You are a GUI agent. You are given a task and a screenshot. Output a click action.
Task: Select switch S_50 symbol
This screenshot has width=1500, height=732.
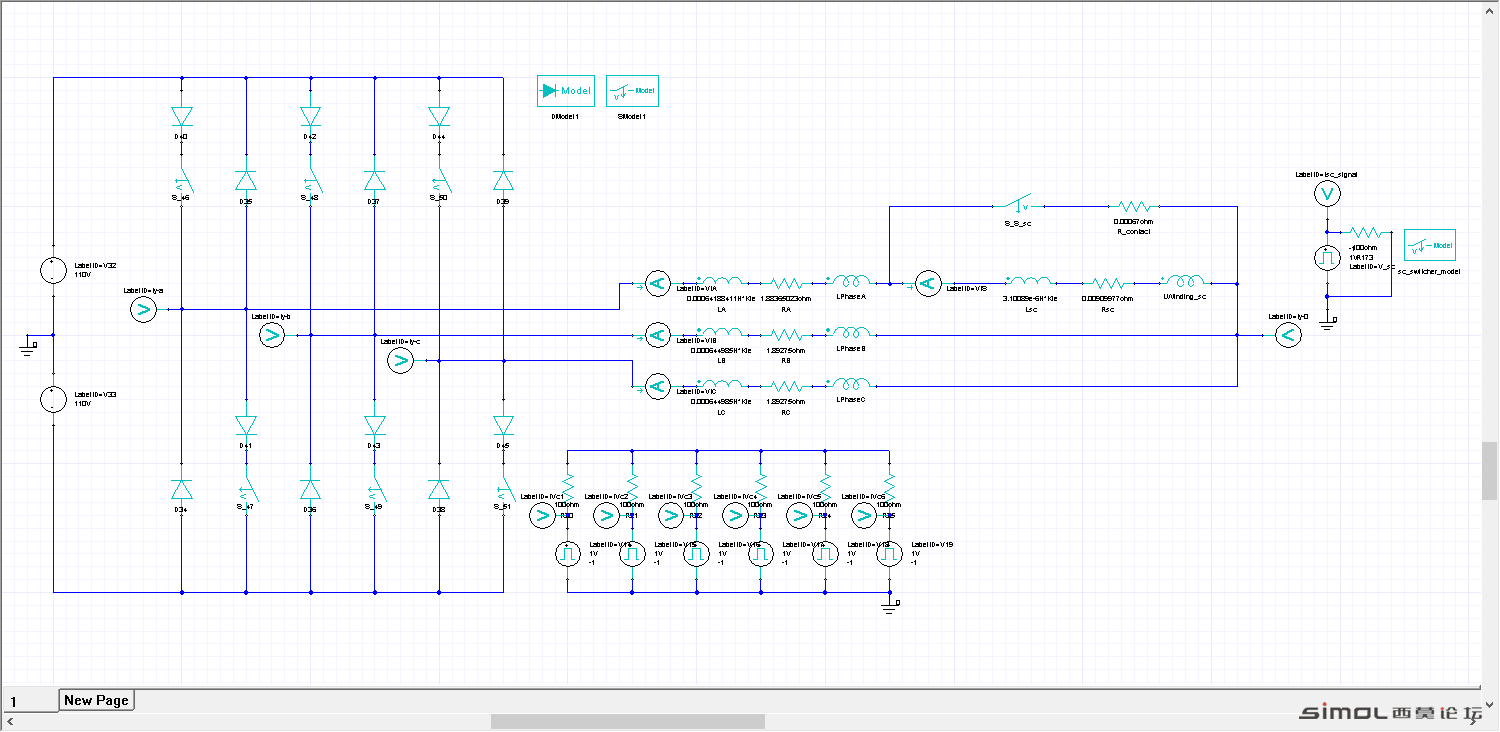(x=441, y=181)
